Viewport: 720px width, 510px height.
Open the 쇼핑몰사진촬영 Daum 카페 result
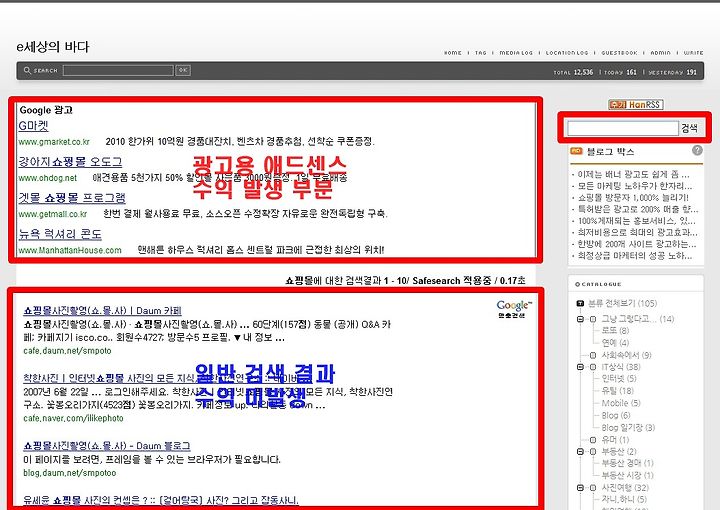tap(102, 311)
